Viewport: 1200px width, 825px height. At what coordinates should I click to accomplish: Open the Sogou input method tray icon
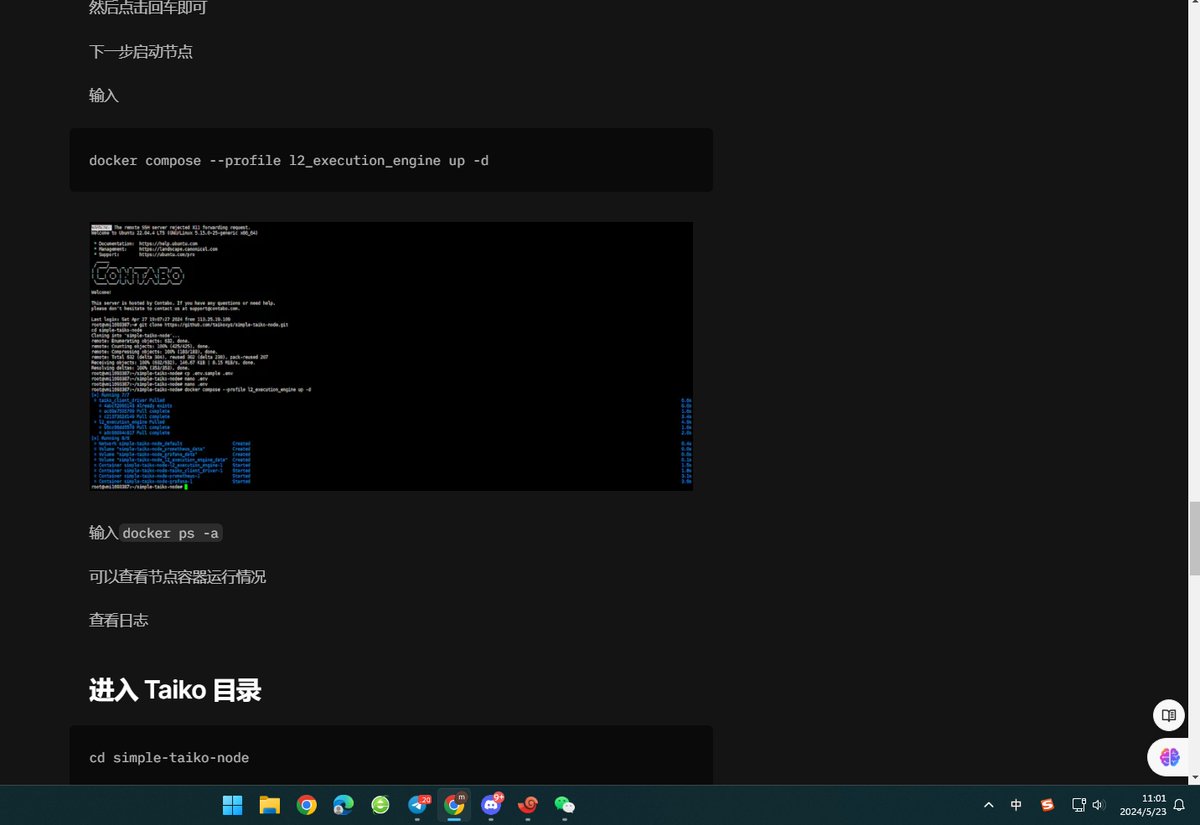1047,805
